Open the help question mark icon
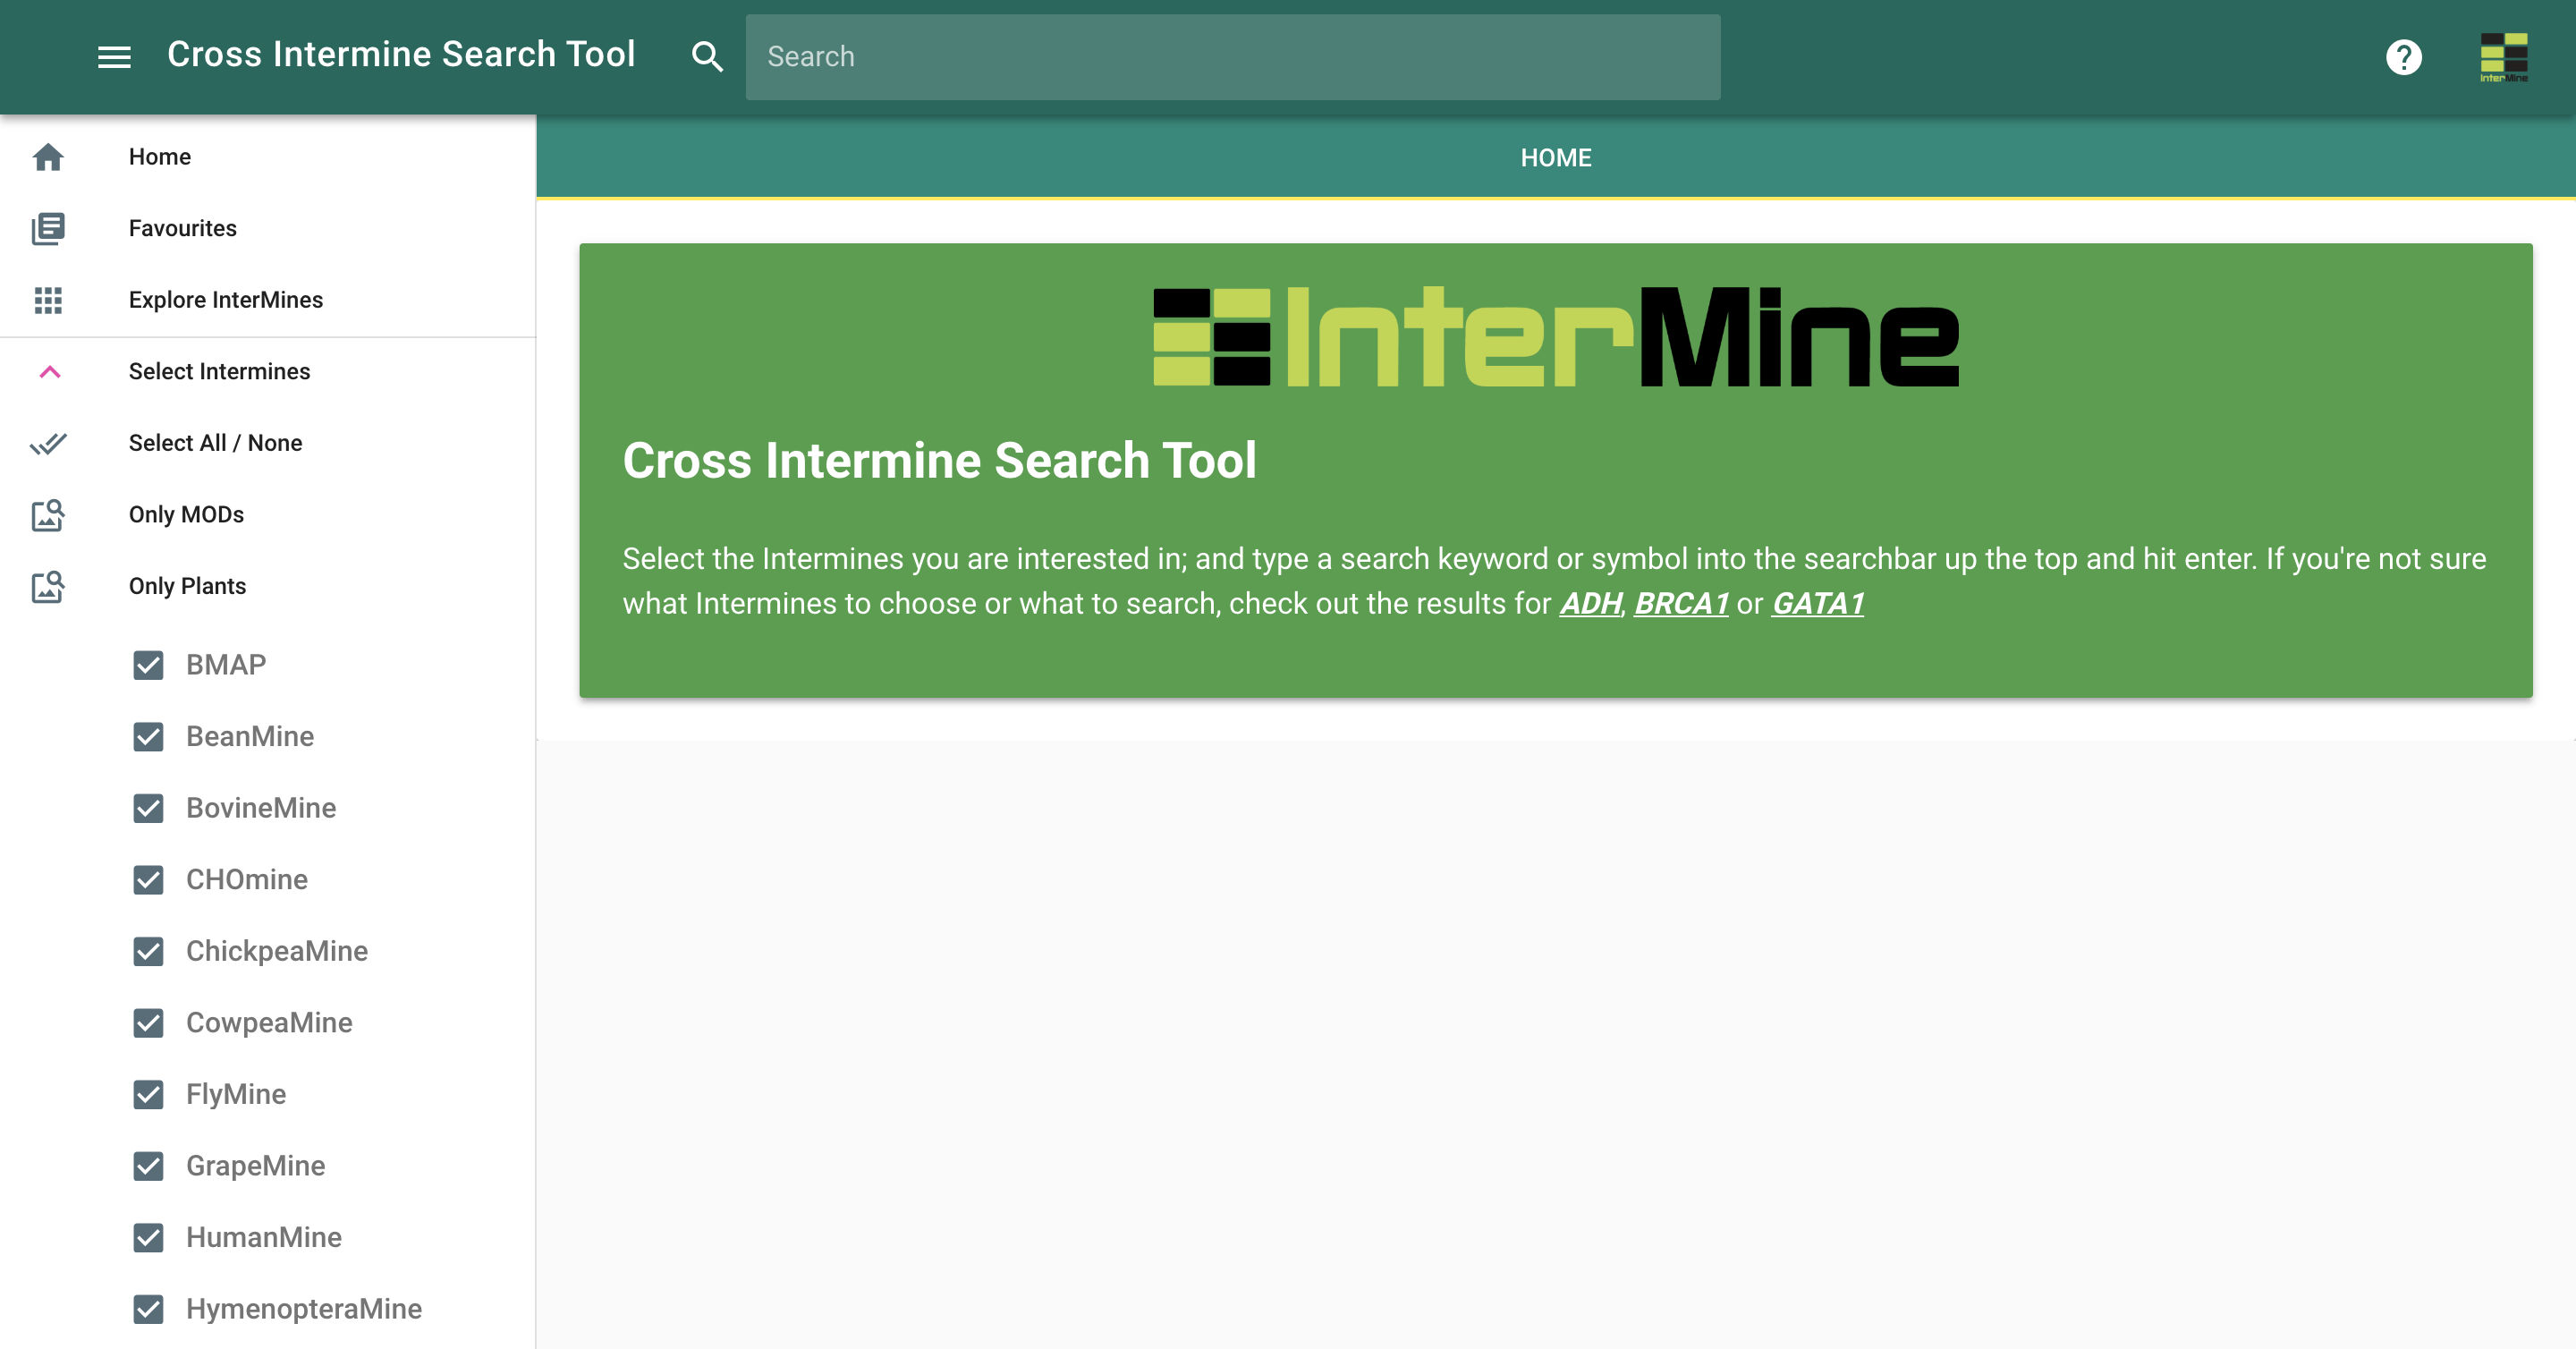This screenshot has width=2576, height=1349. click(2404, 57)
